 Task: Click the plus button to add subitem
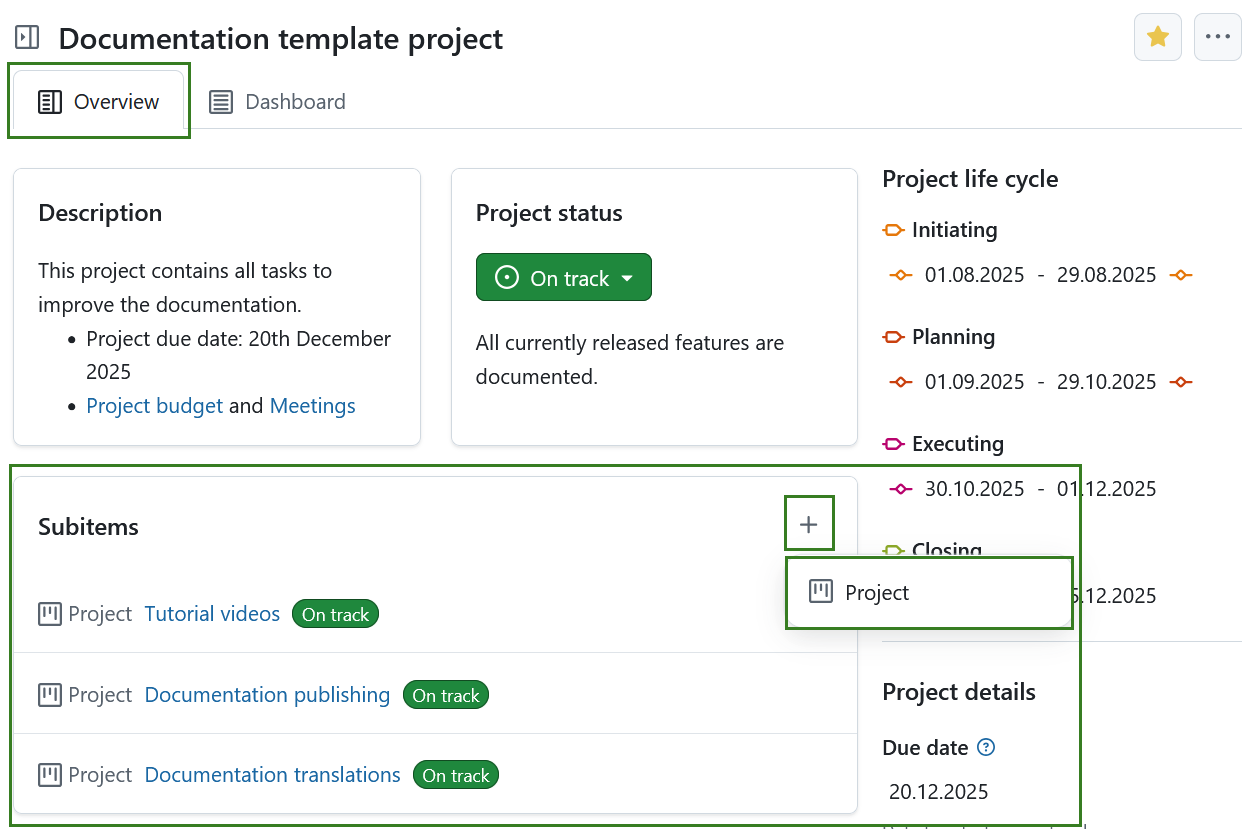coord(809,522)
